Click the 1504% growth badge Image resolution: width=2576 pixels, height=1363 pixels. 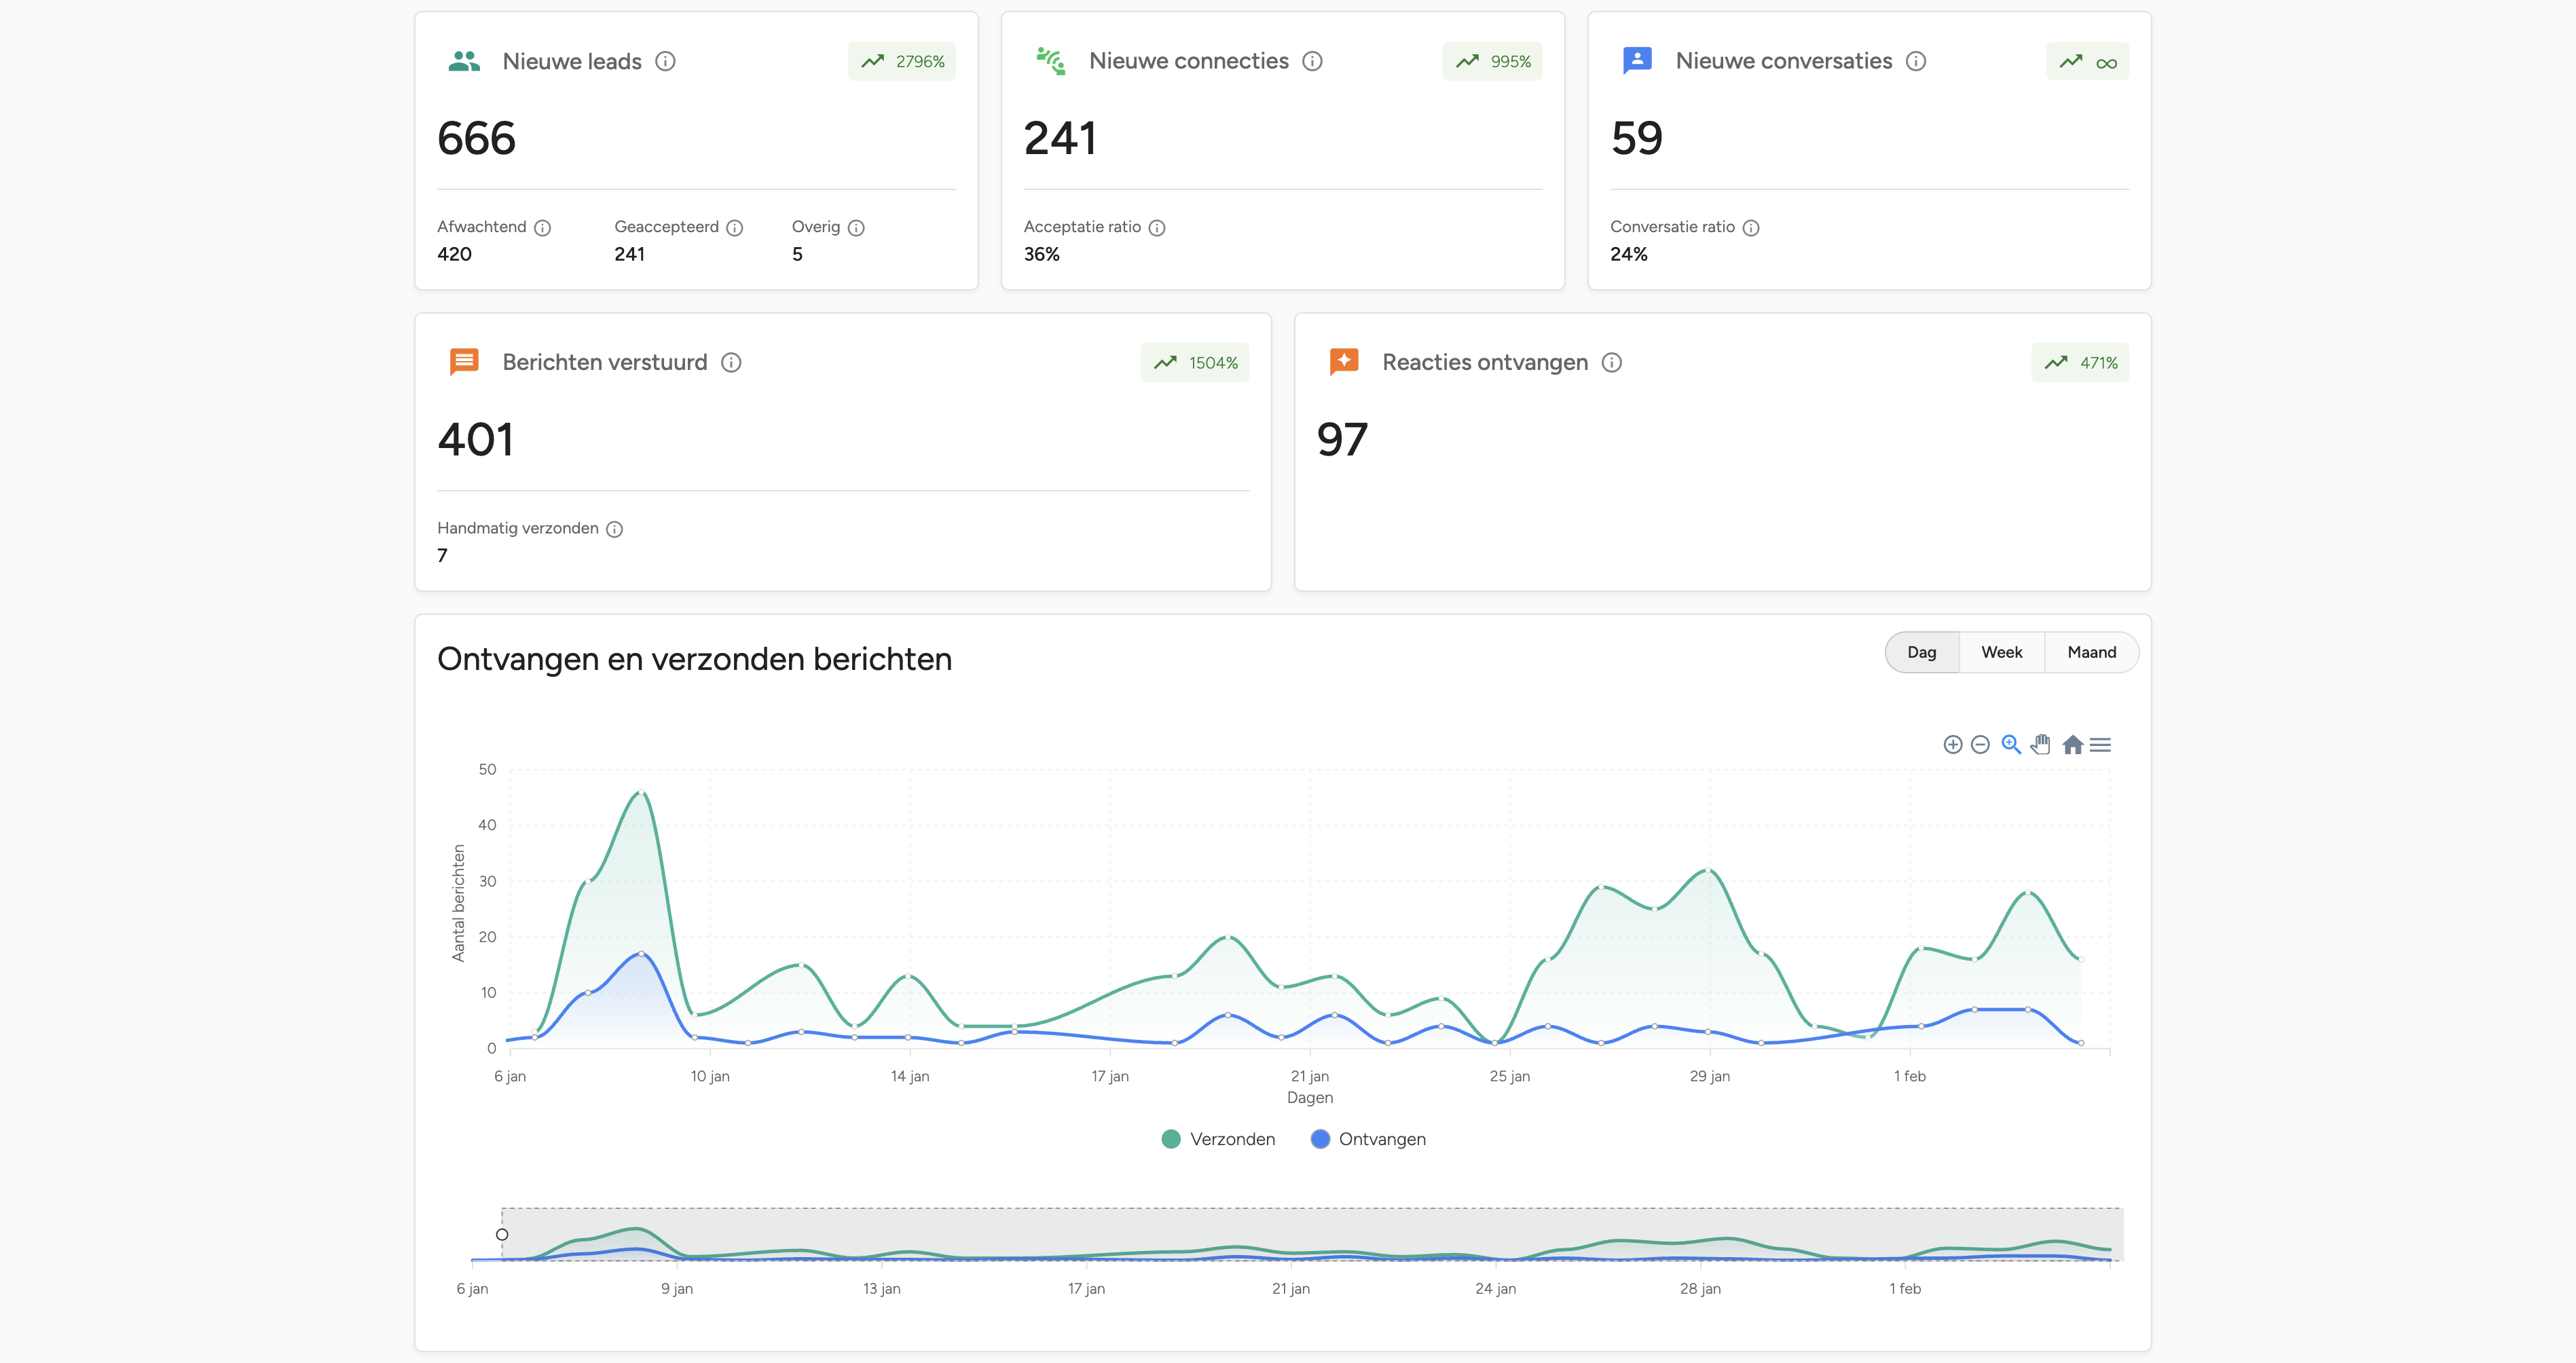tap(1195, 362)
